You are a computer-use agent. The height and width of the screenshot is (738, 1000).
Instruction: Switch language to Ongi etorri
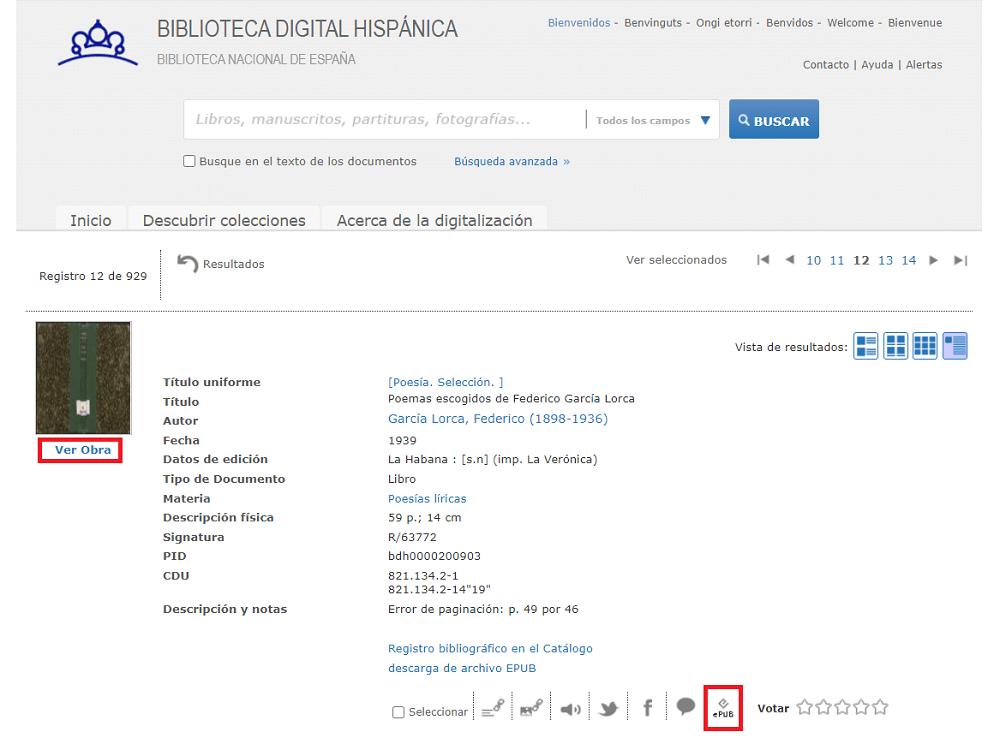pyautogui.click(x=724, y=22)
